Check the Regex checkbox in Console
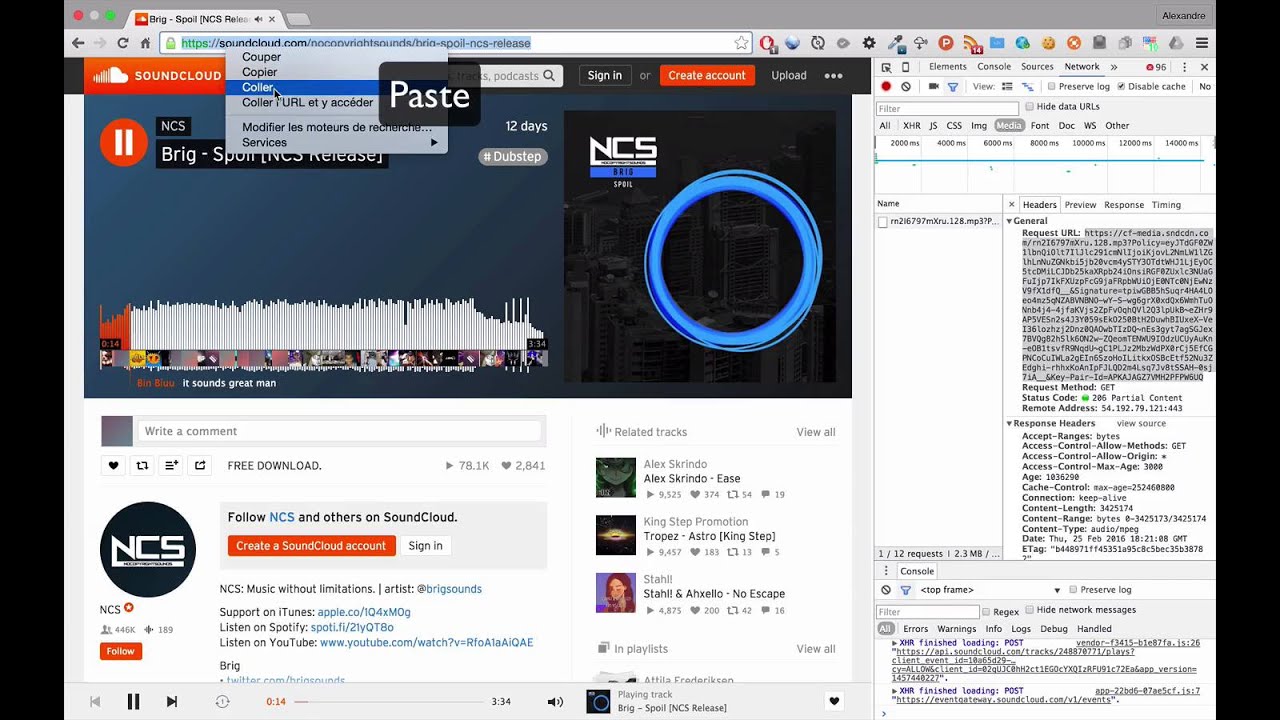Image resolution: width=1280 pixels, height=720 pixels. click(x=986, y=612)
